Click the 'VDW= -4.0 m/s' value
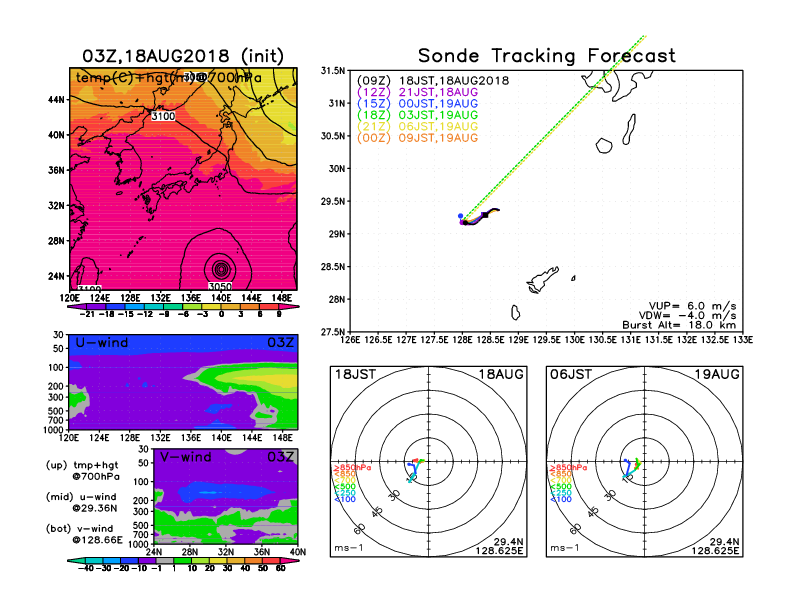 click(x=687, y=316)
